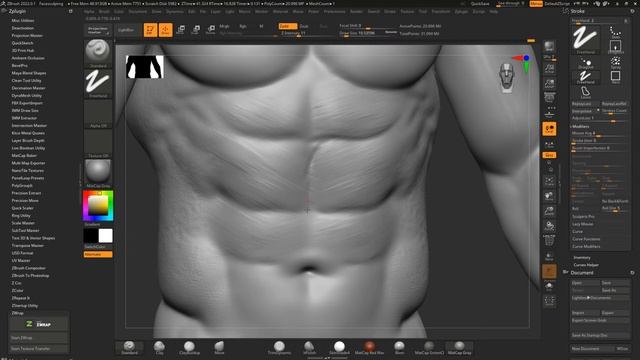Toggle the orange Local button on right shelf
The image size is (640, 360).
549,129
